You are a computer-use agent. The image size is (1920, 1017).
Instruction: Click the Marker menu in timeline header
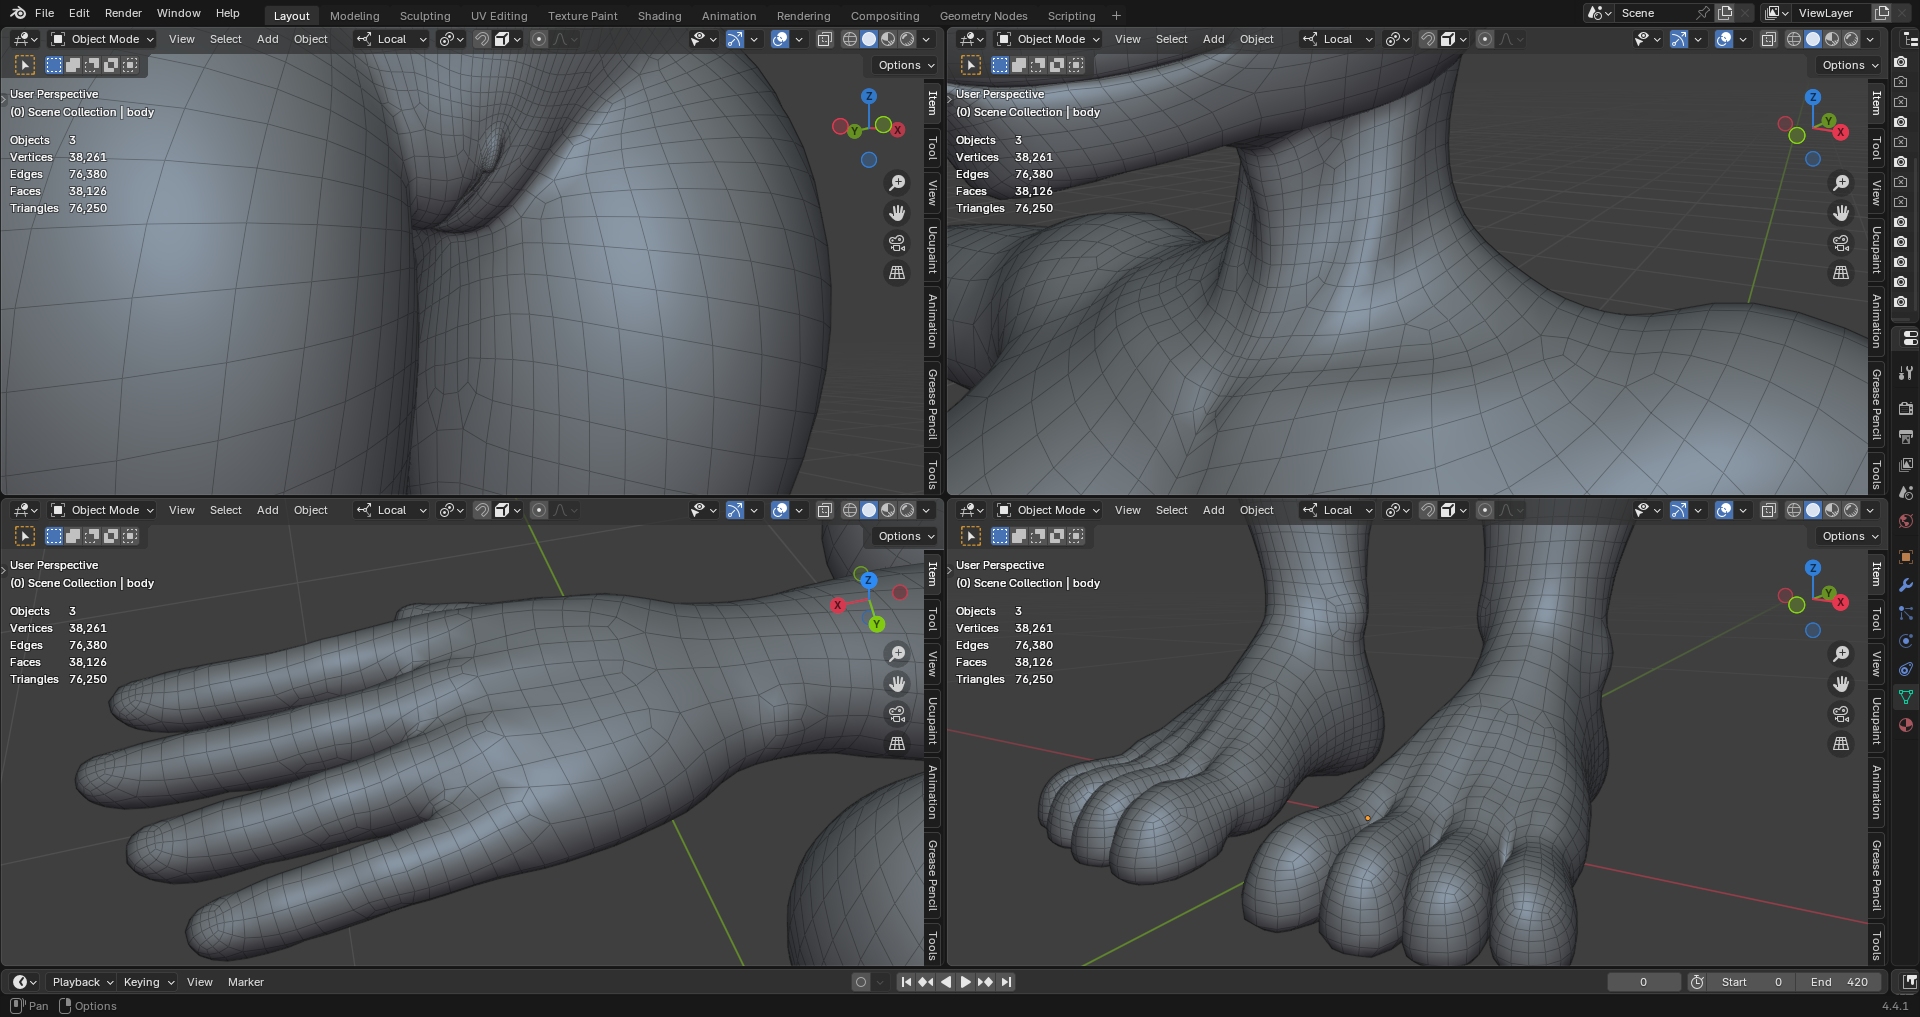tap(245, 982)
